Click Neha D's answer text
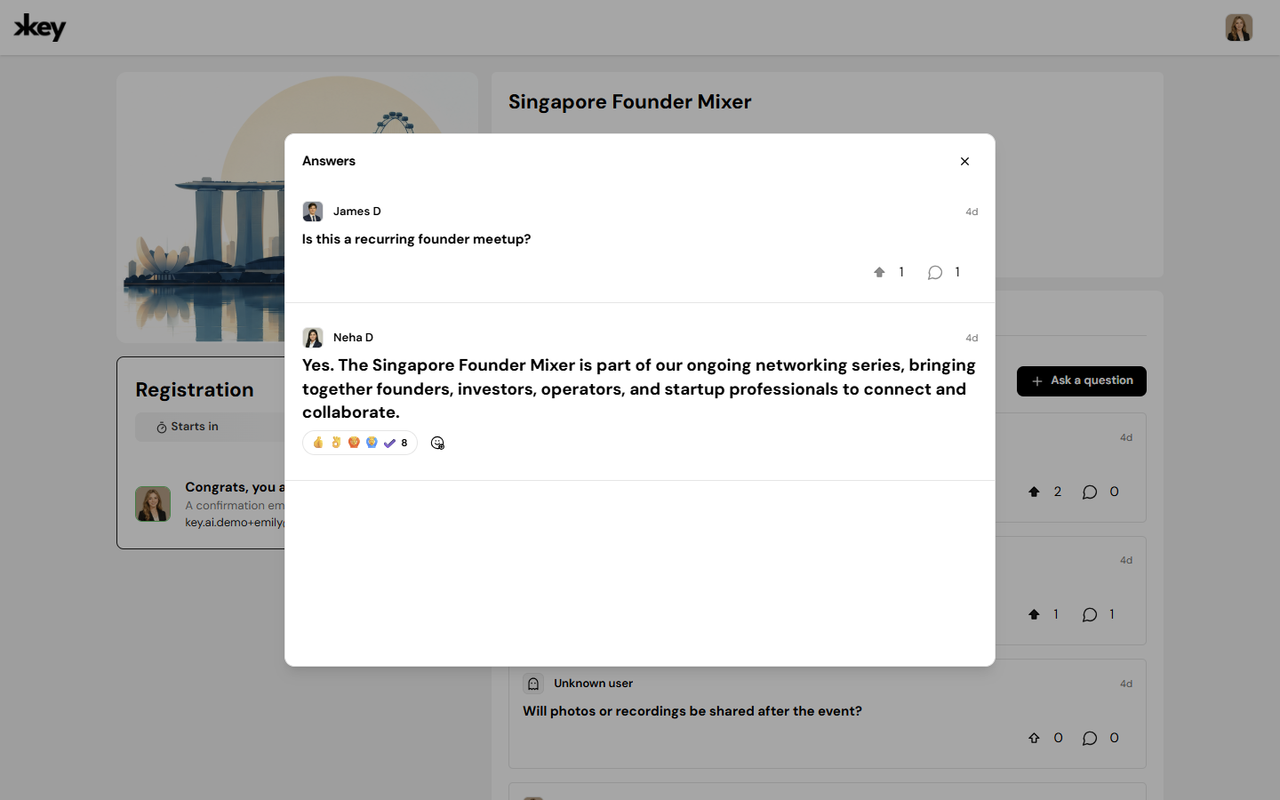 click(639, 389)
